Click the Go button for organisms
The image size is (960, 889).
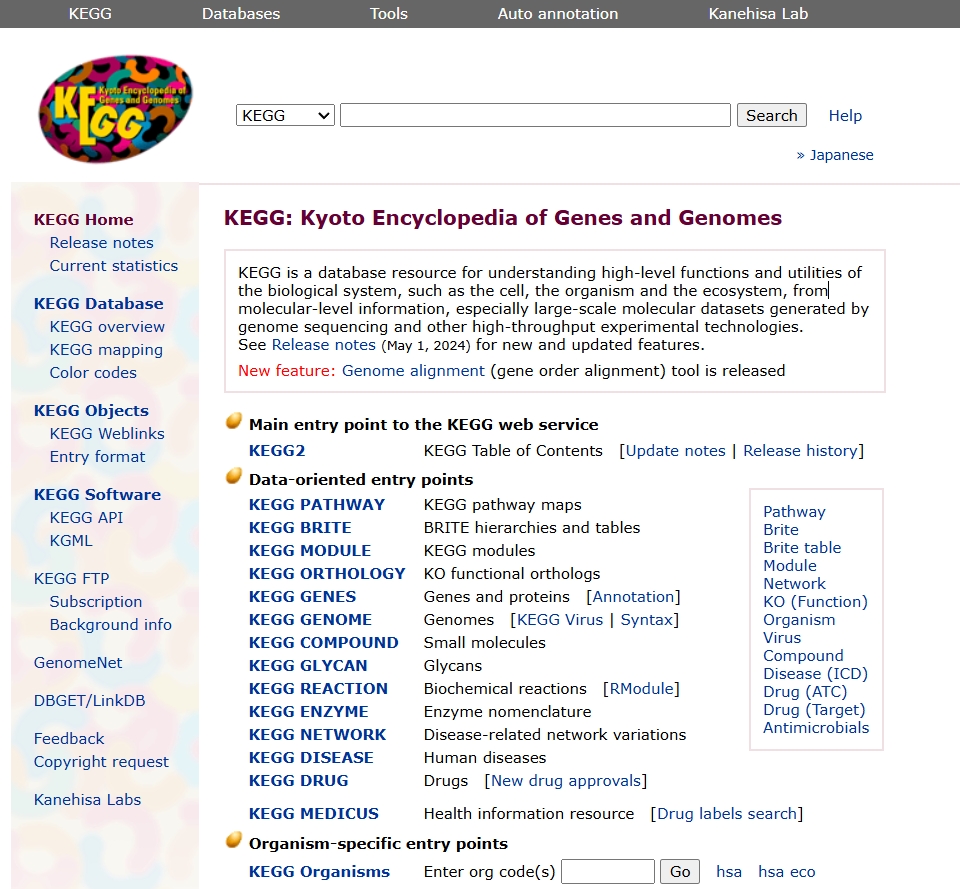point(680,871)
